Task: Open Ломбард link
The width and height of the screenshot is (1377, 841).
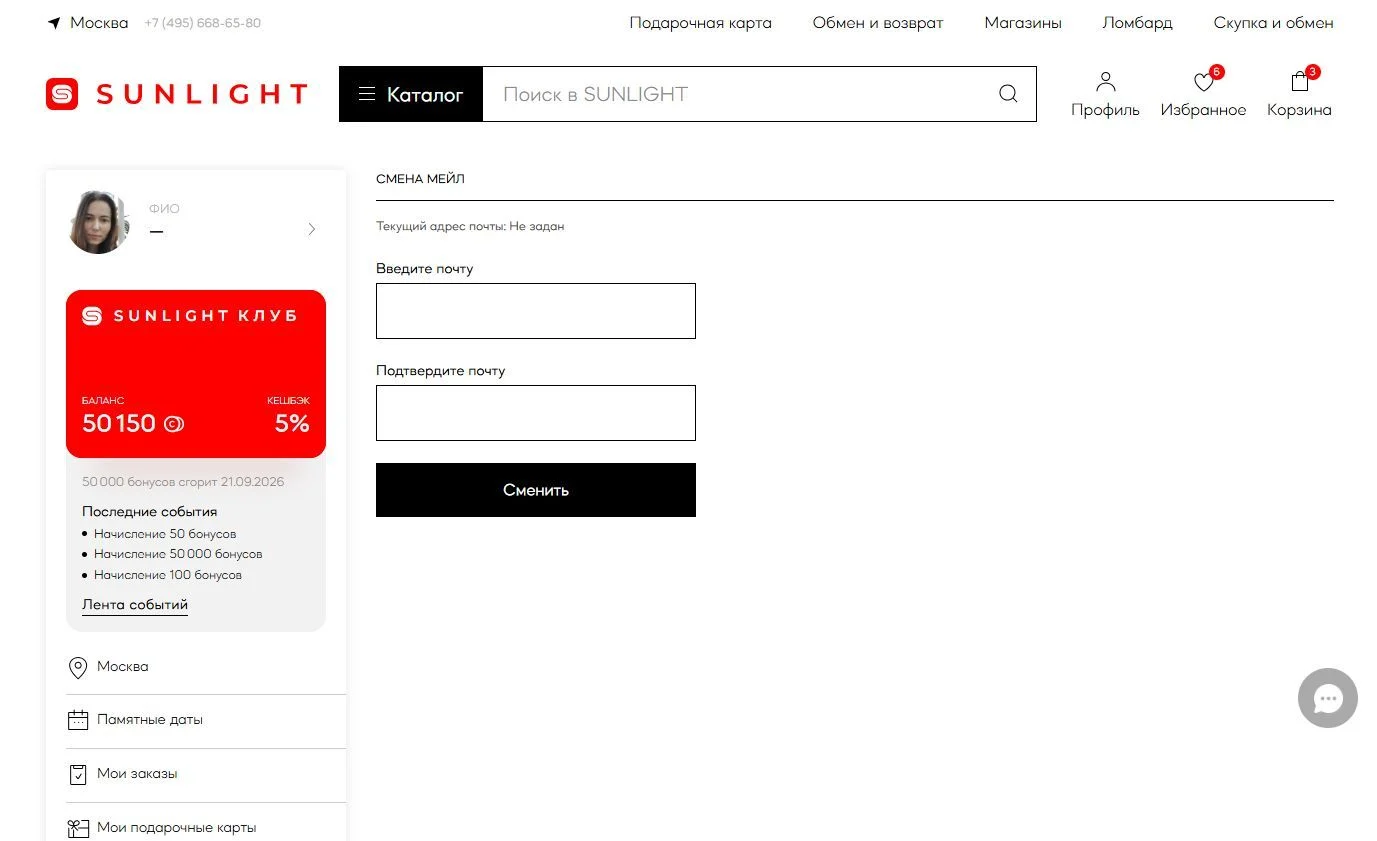Action: coord(1137,22)
